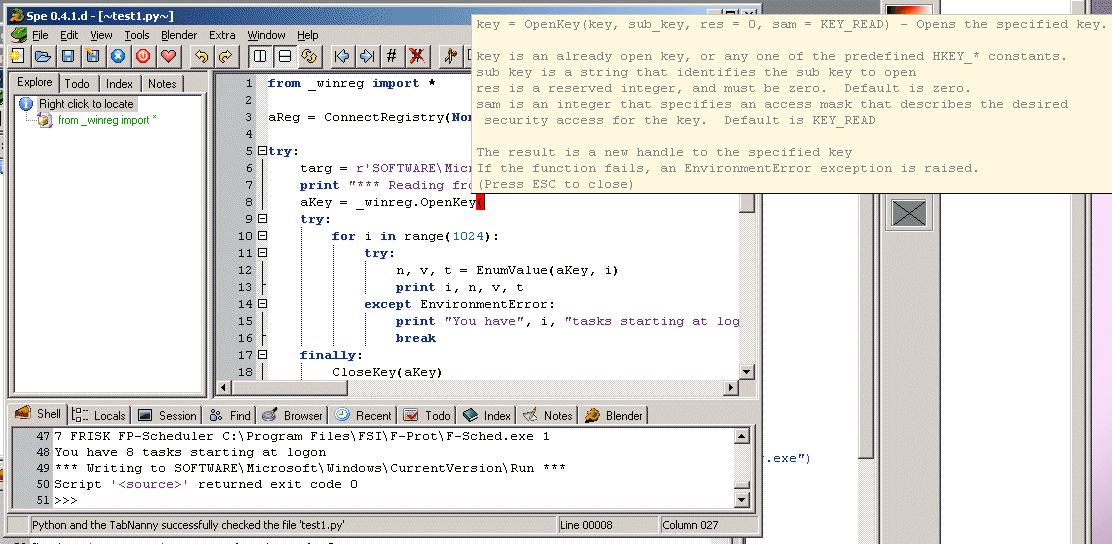1112x544 pixels.
Task: Click the shell prompt line '>>>'
Action: coord(65,501)
